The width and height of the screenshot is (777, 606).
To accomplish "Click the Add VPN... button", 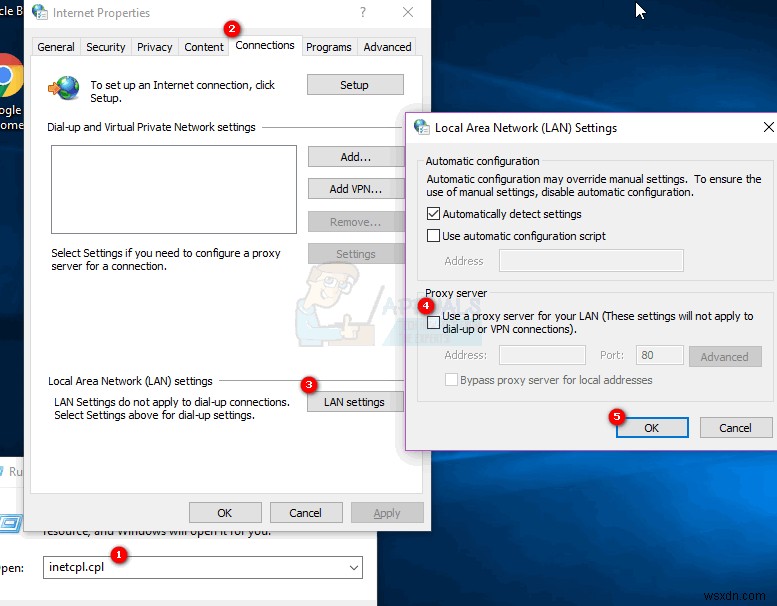I will pyautogui.click(x=355, y=189).
